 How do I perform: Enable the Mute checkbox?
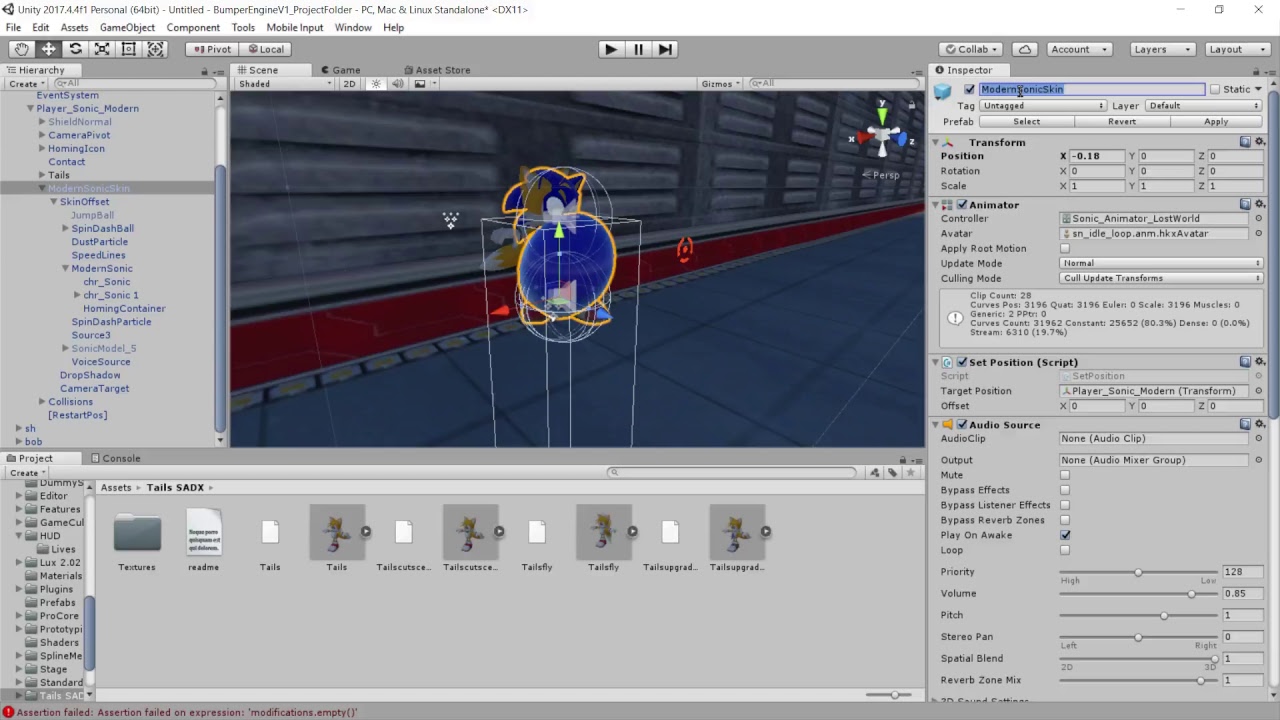1065,475
